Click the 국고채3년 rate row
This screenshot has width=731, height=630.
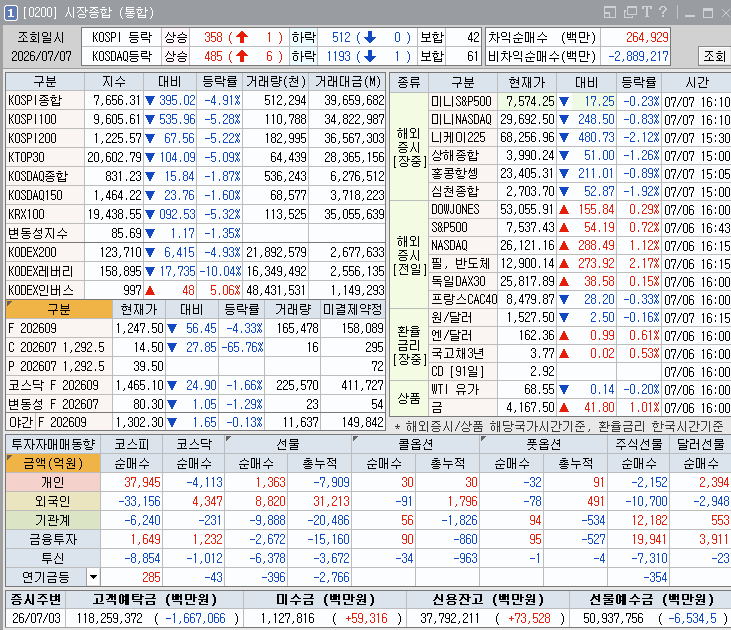coord(580,353)
